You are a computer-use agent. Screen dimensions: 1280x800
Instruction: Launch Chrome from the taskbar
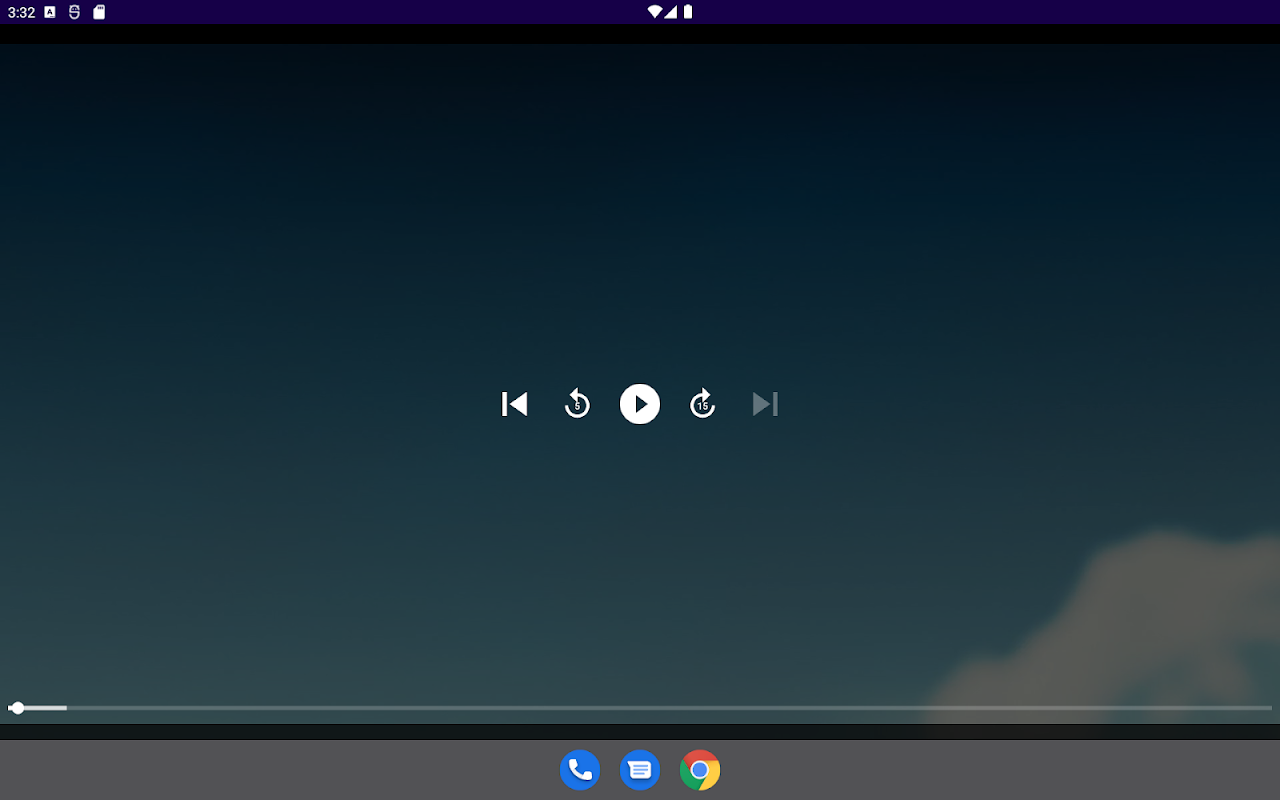(700, 770)
